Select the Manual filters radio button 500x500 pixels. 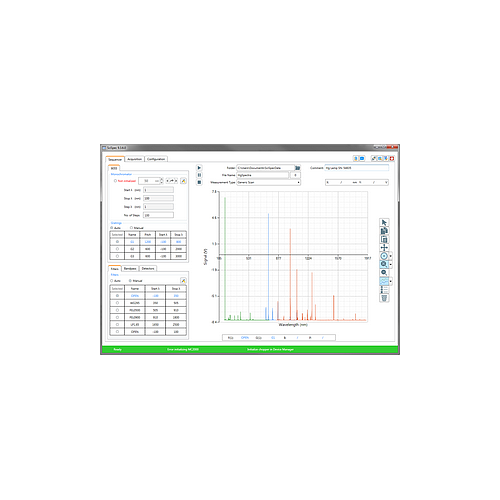click(130, 281)
